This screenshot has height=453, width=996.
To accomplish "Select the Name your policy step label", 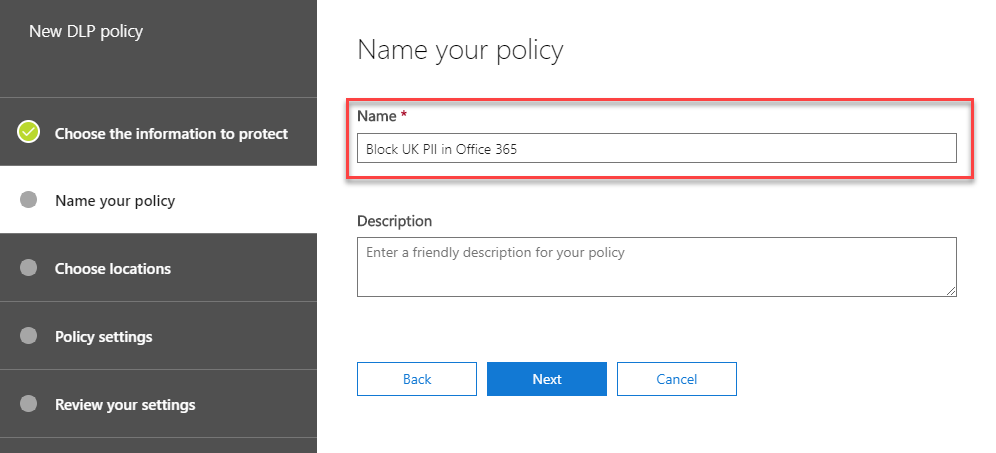I will (x=115, y=201).
